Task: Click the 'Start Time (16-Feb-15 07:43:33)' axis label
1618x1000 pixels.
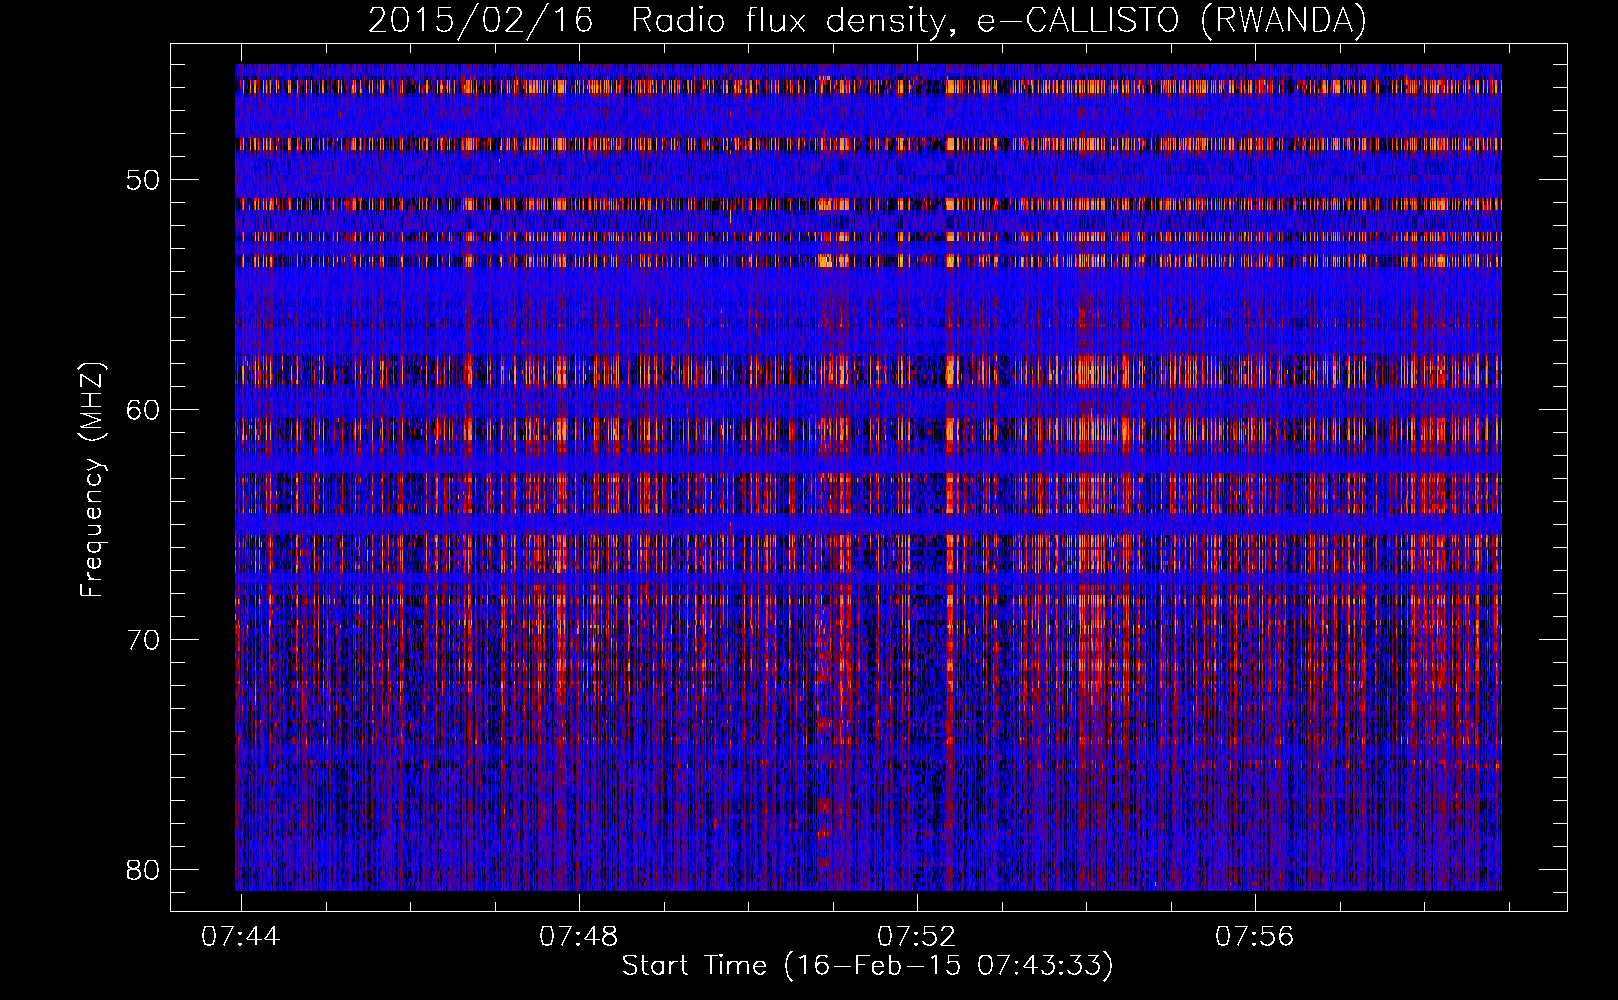Action: point(867,966)
